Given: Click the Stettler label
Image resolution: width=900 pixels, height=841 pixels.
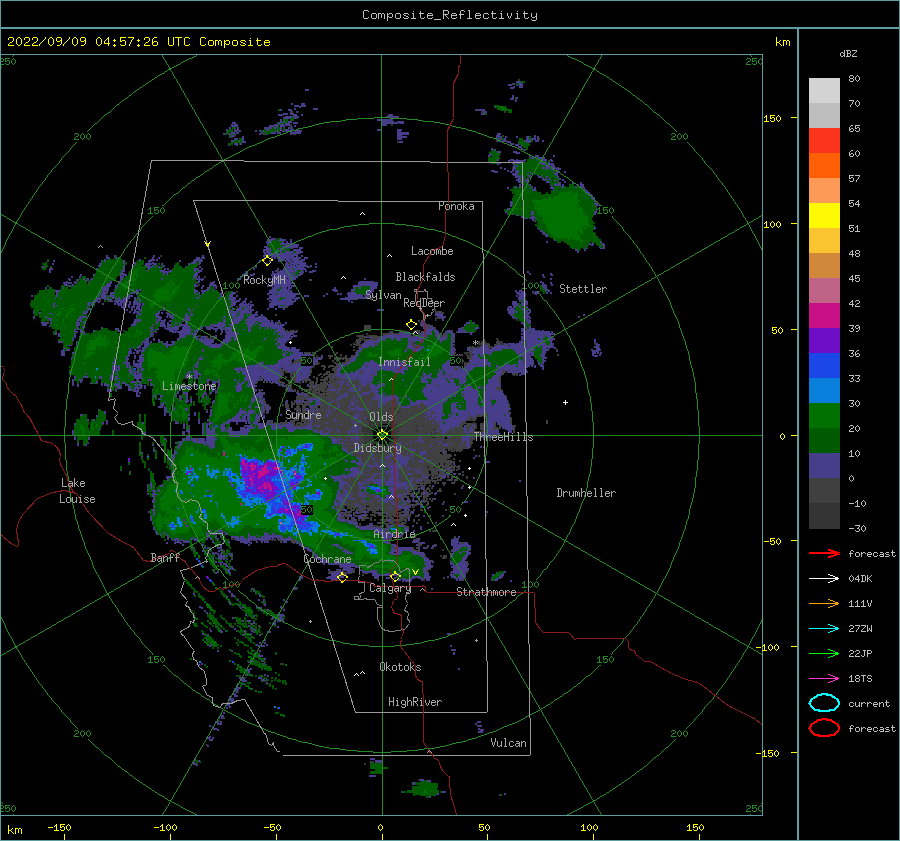Looking at the screenshot, I should pyautogui.click(x=583, y=289).
